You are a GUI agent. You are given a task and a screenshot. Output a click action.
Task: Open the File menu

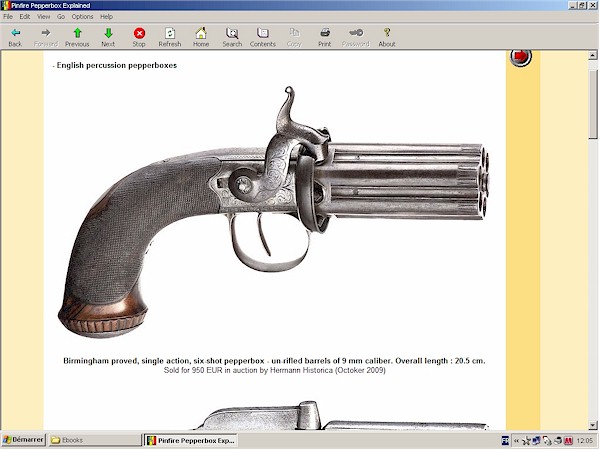pos(8,16)
